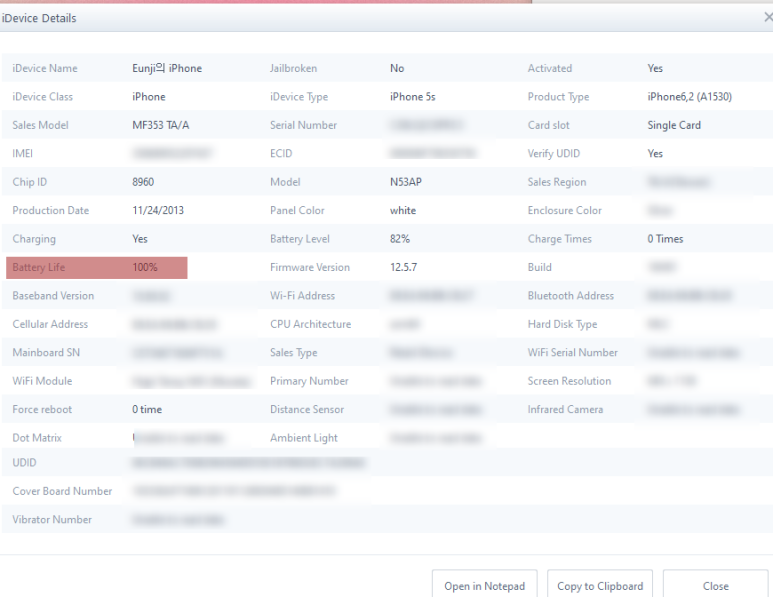Click the Firmware Version value 12.5.7

pyautogui.click(x=403, y=267)
